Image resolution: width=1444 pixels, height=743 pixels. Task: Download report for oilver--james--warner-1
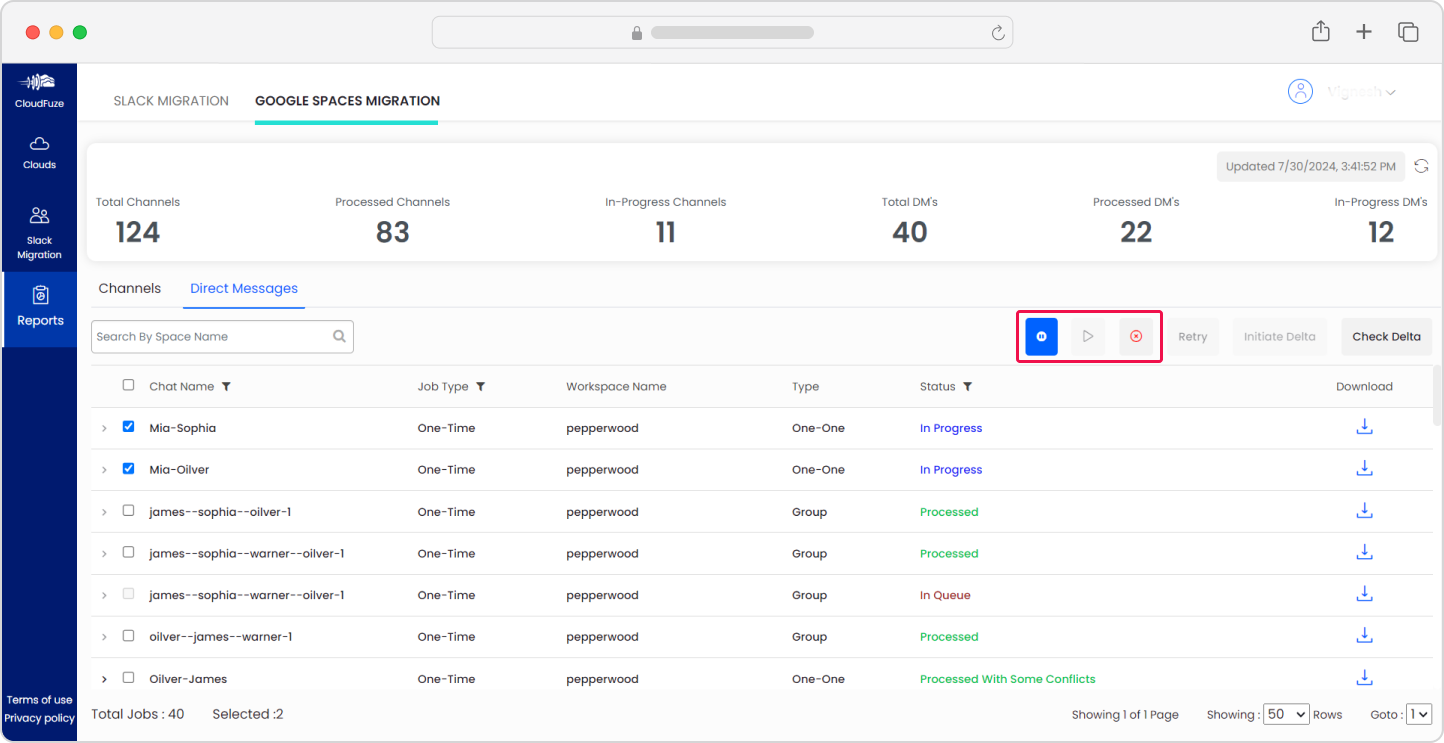(x=1364, y=635)
